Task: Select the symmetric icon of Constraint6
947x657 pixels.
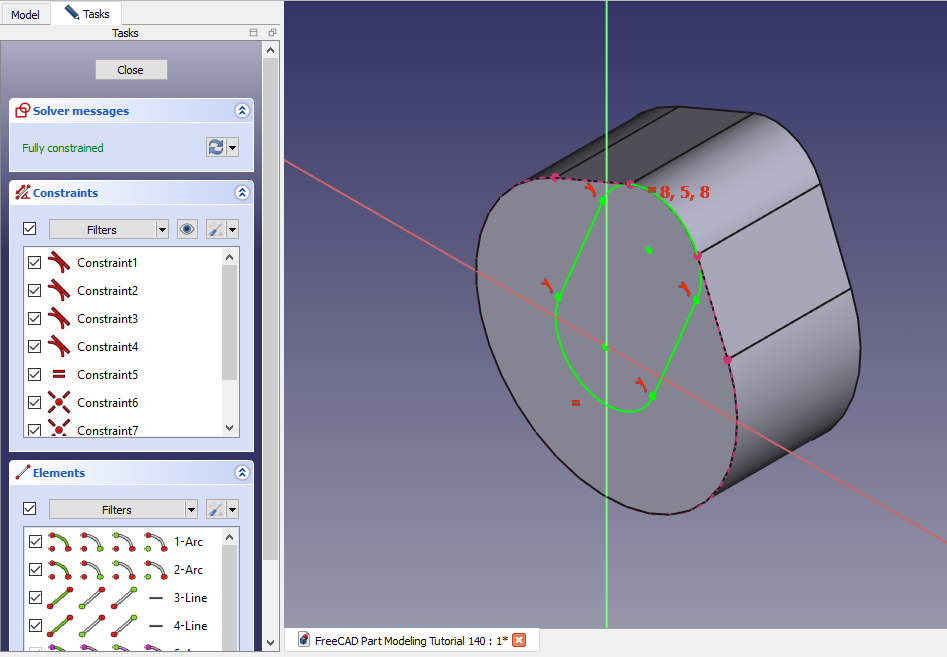Action: (x=61, y=402)
